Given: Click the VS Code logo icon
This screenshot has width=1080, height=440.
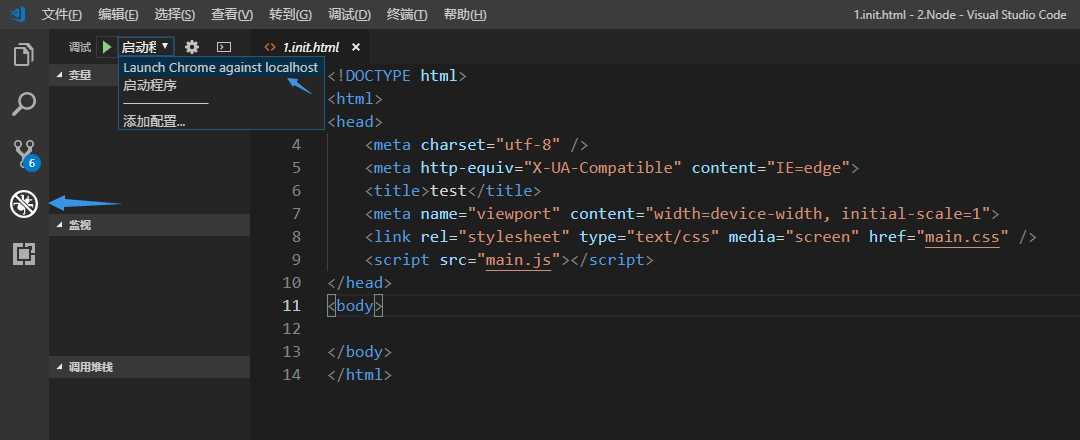Looking at the screenshot, I should coord(19,14).
